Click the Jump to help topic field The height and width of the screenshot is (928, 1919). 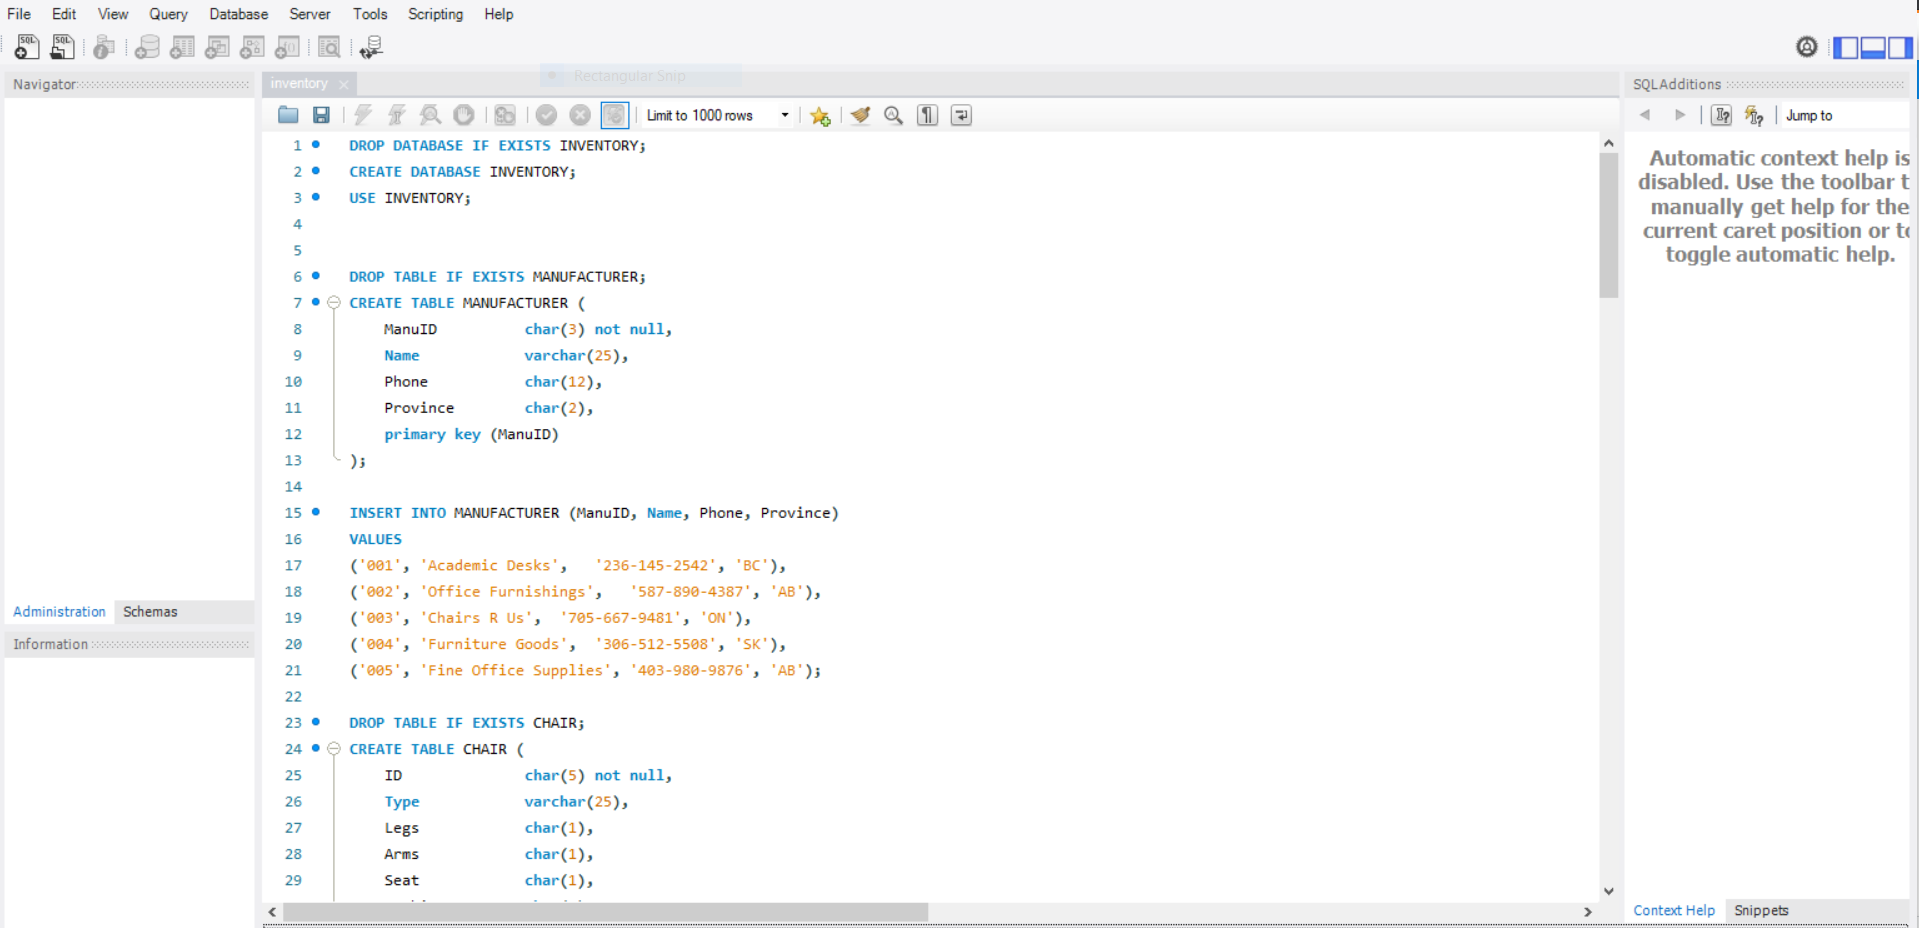pyautogui.click(x=1845, y=115)
